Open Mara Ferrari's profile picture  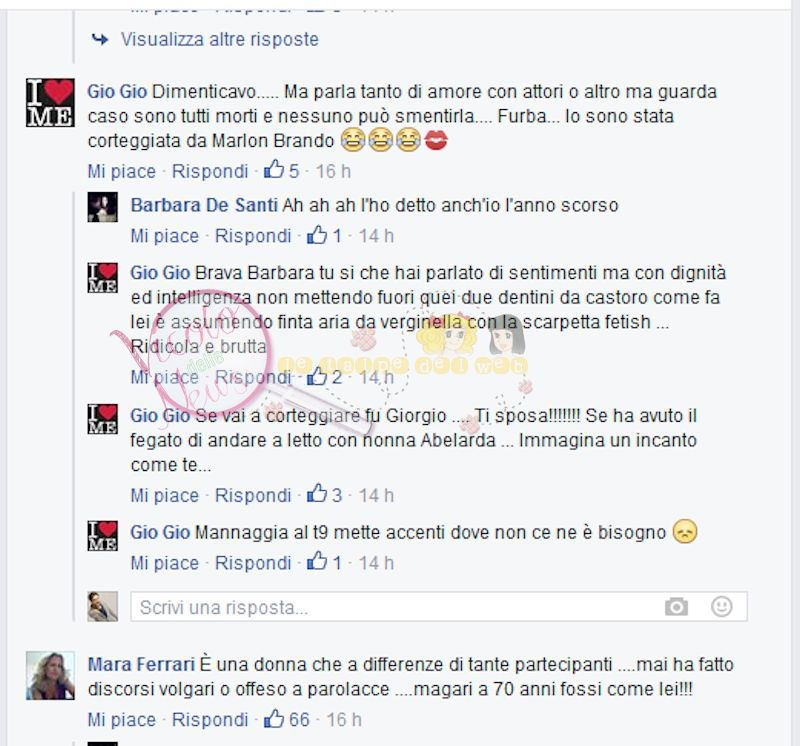tap(50, 675)
